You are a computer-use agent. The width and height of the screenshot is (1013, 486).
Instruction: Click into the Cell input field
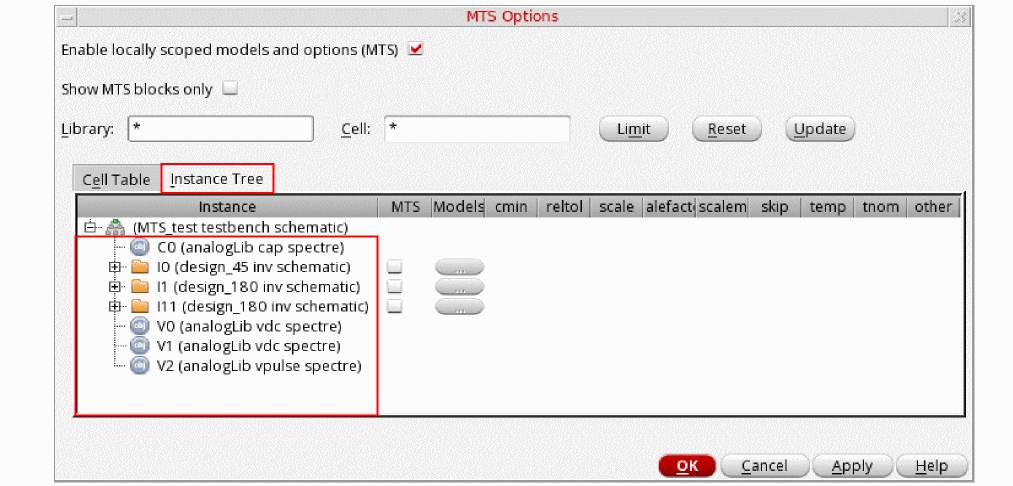[x=477, y=129]
